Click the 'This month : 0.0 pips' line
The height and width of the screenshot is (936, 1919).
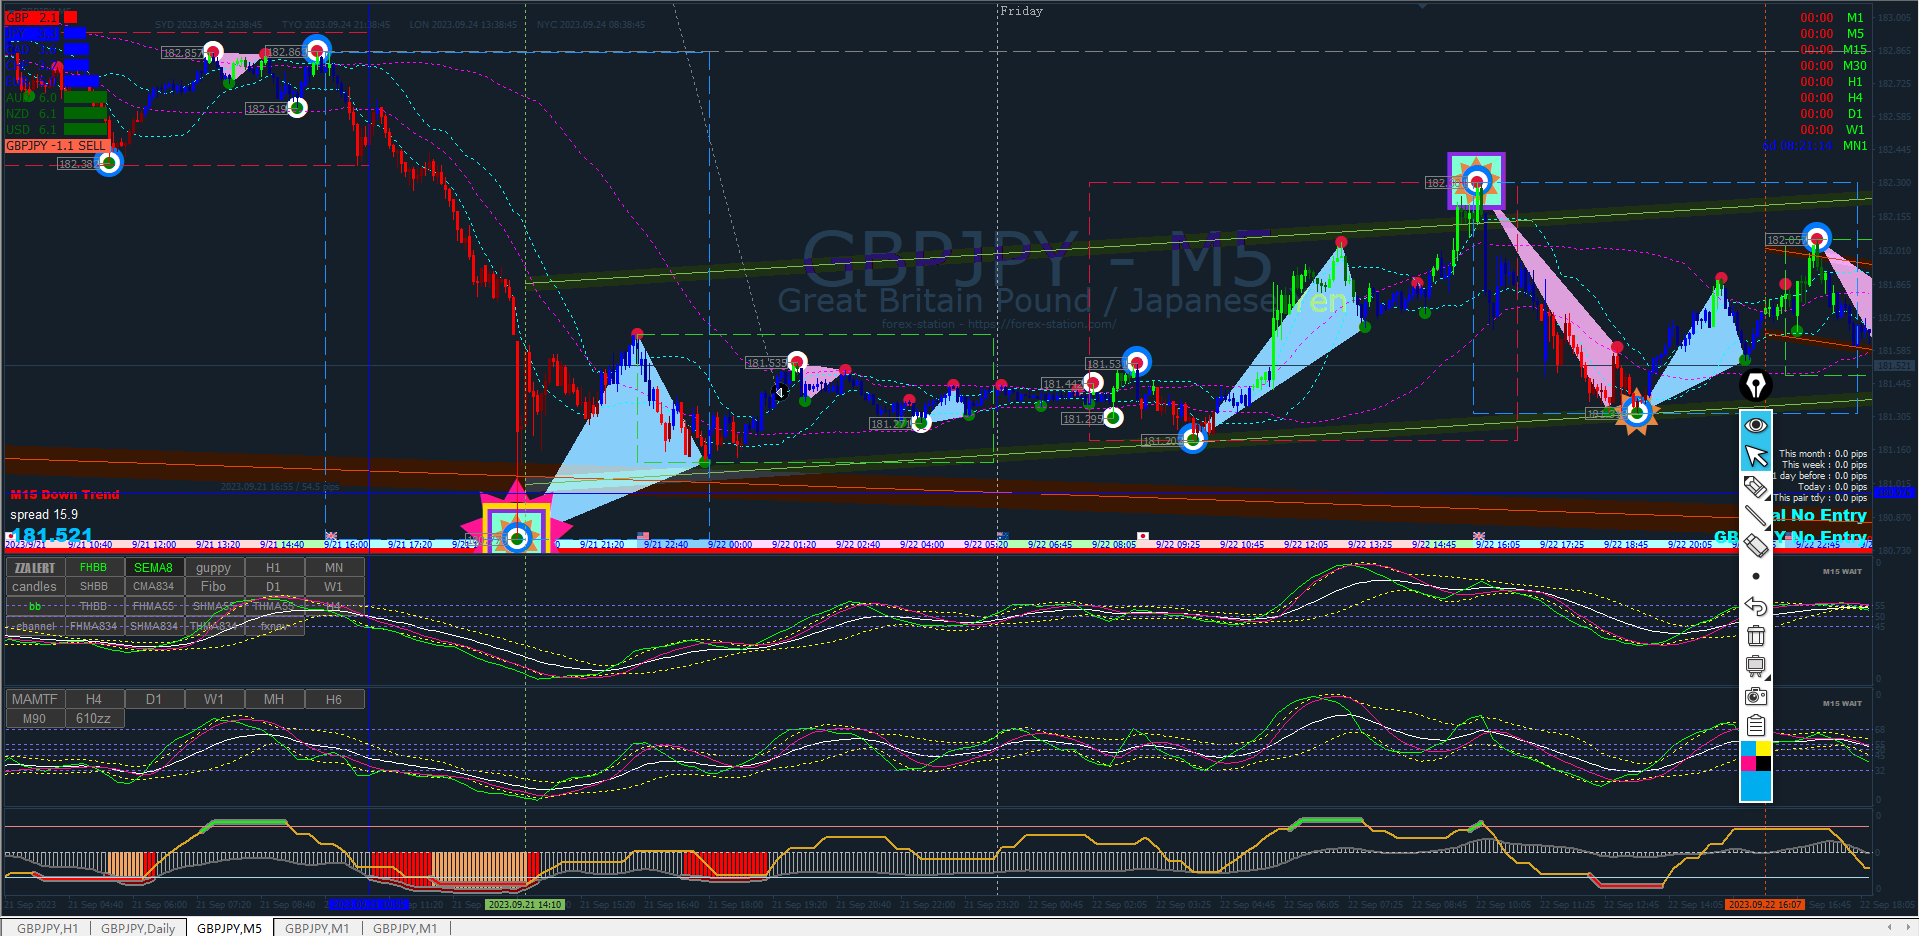1823,454
